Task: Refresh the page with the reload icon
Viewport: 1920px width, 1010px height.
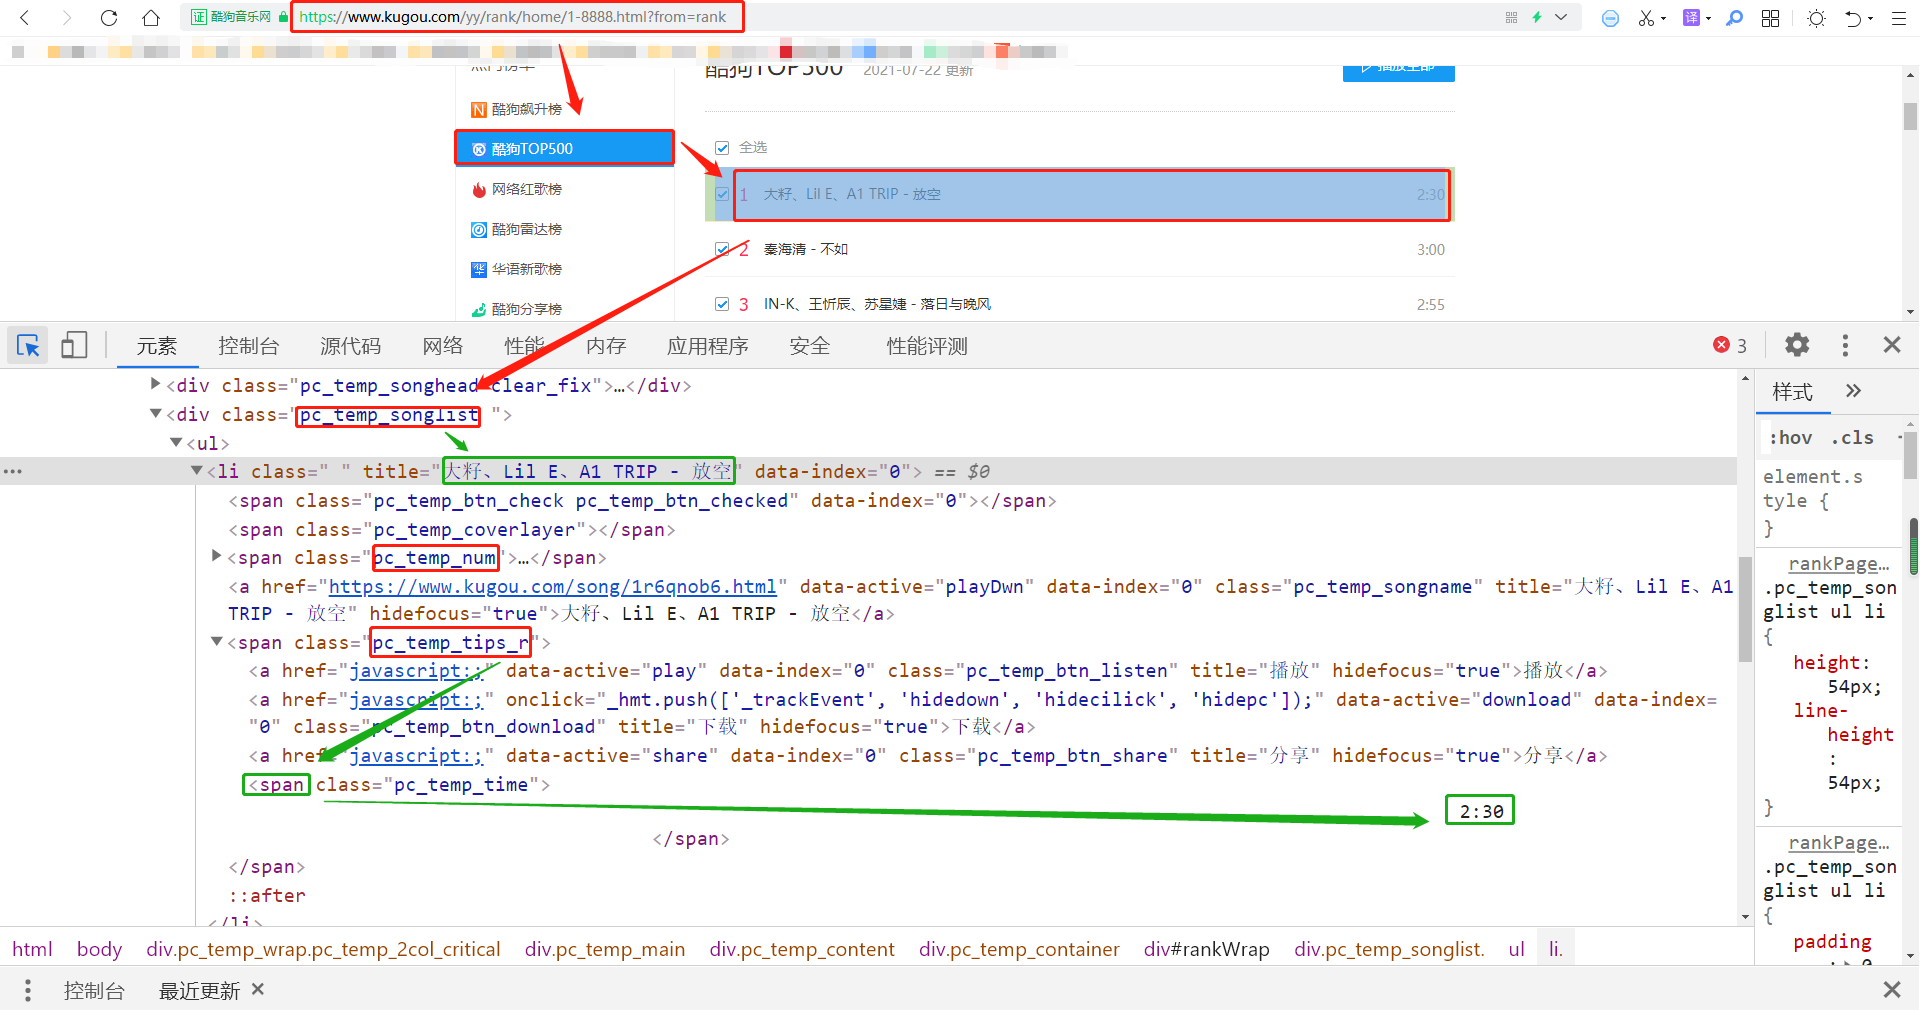Action: point(109,17)
